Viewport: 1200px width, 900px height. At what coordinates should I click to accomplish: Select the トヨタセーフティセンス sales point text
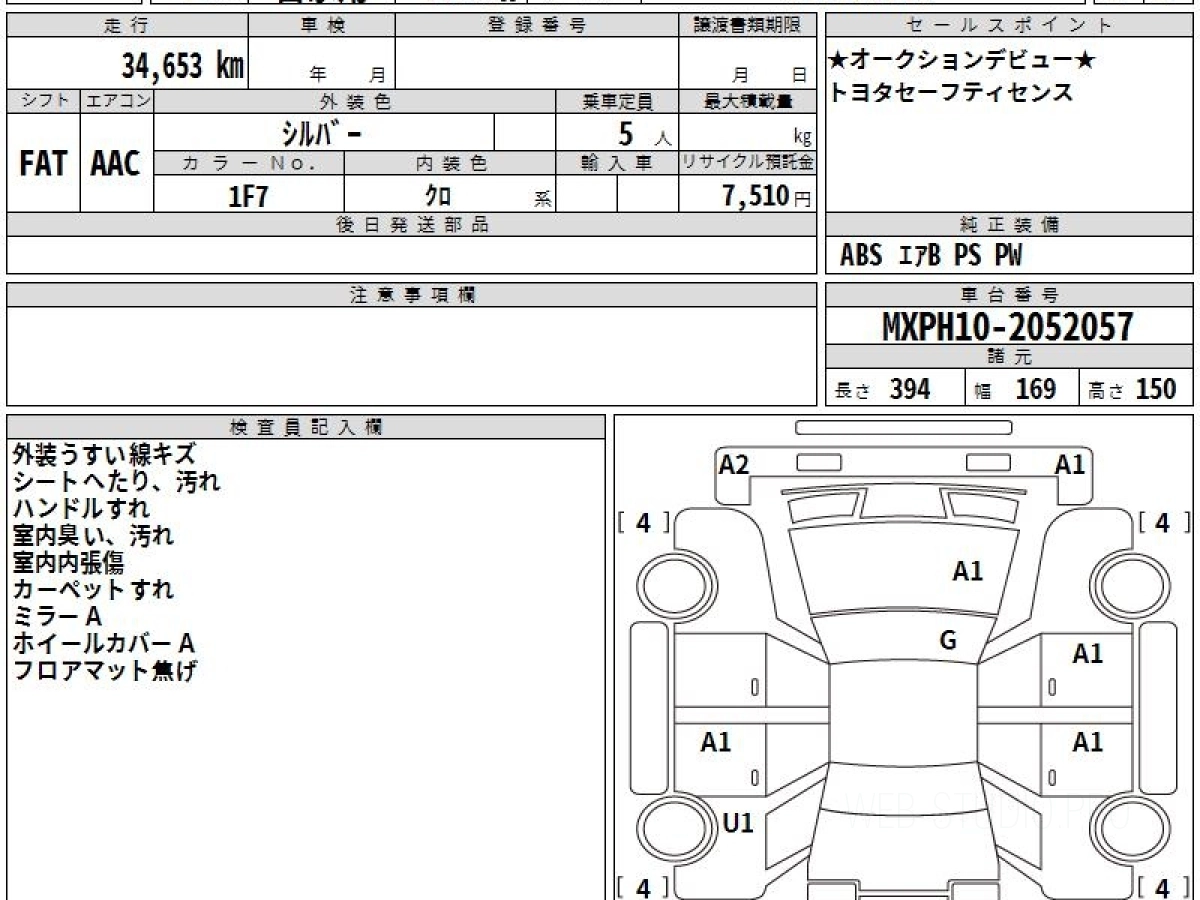click(x=952, y=92)
